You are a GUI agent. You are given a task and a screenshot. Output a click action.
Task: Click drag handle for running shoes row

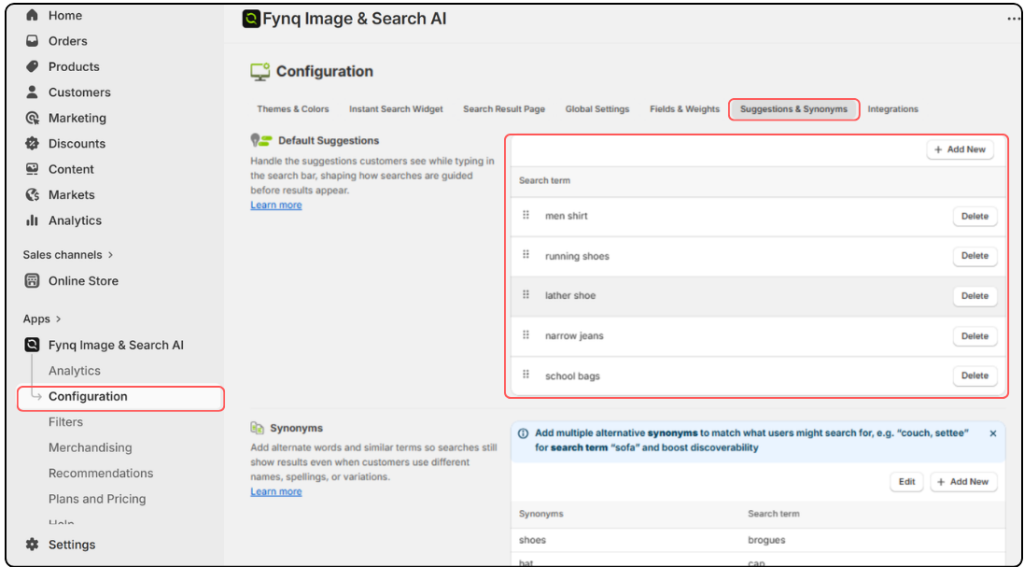pyautogui.click(x=526, y=255)
